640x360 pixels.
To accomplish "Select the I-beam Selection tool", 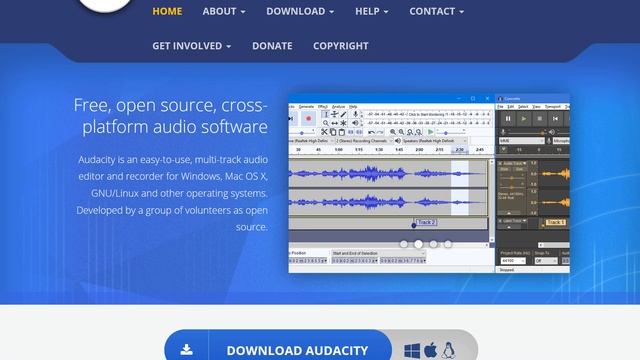I will click(326, 114).
